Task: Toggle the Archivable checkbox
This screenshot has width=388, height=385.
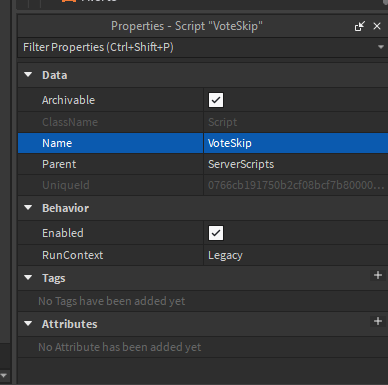Action: tap(216, 100)
